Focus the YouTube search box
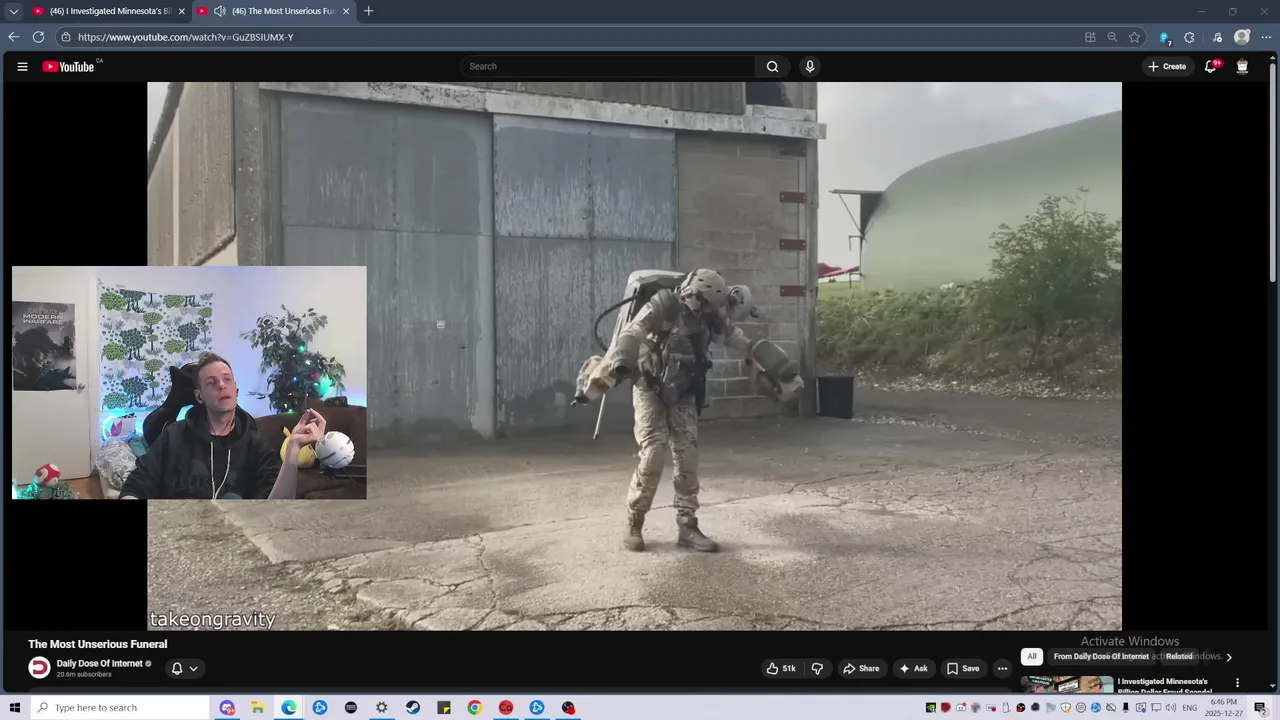The image size is (1280, 720). click(610, 67)
